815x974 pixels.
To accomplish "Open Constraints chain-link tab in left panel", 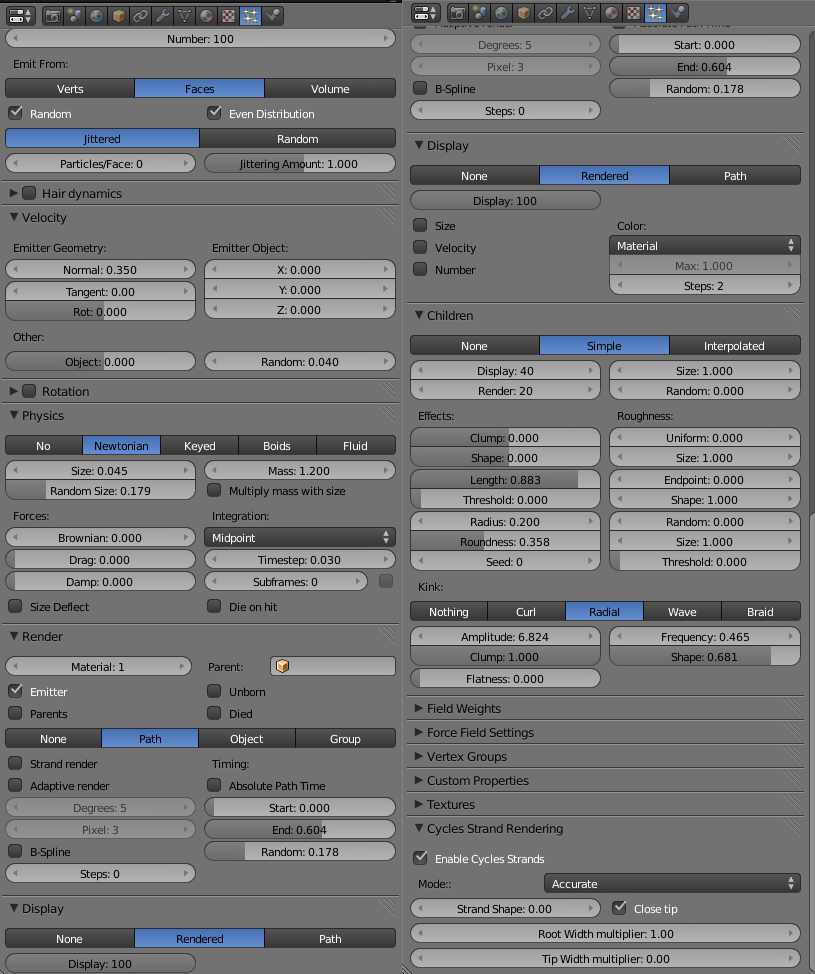I will click(x=140, y=16).
